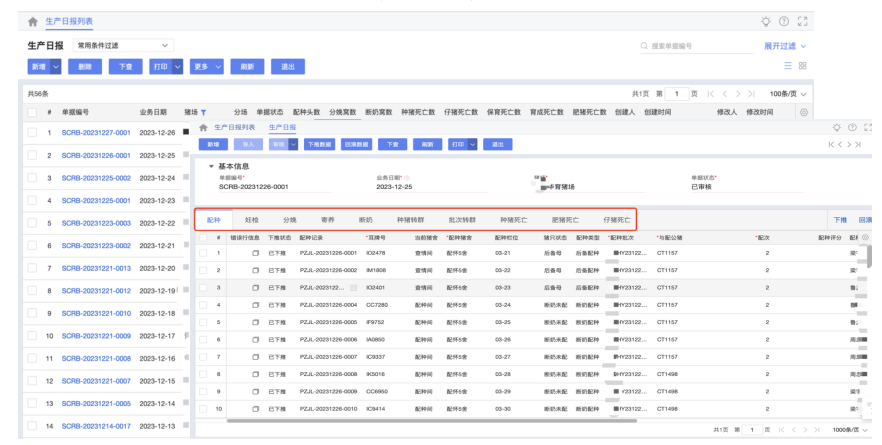Open the arrow next to 打印 in detail toolbar
This screenshot has height=445, width=882.
[472, 145]
